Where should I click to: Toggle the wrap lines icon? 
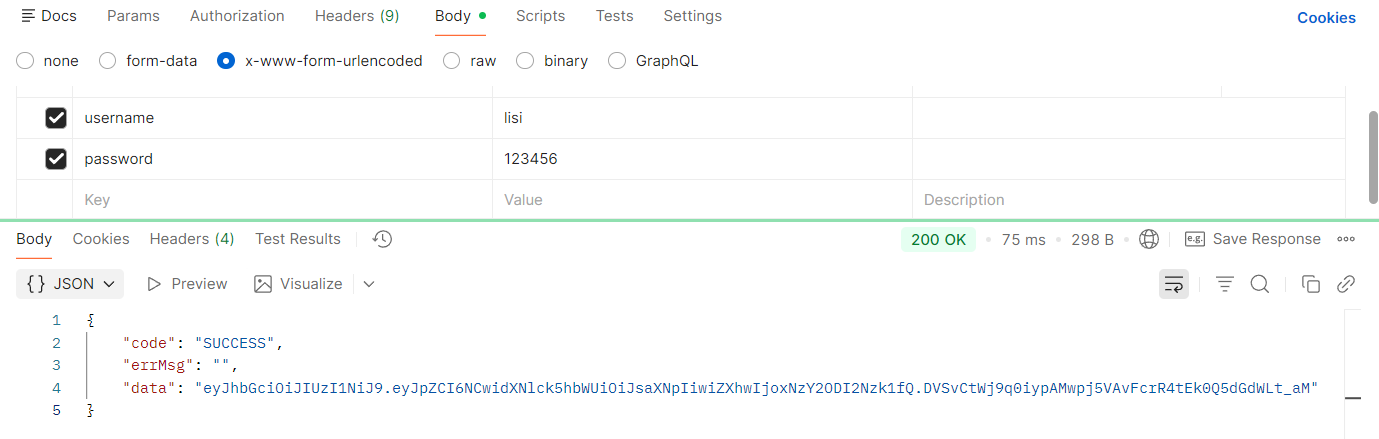point(1174,284)
